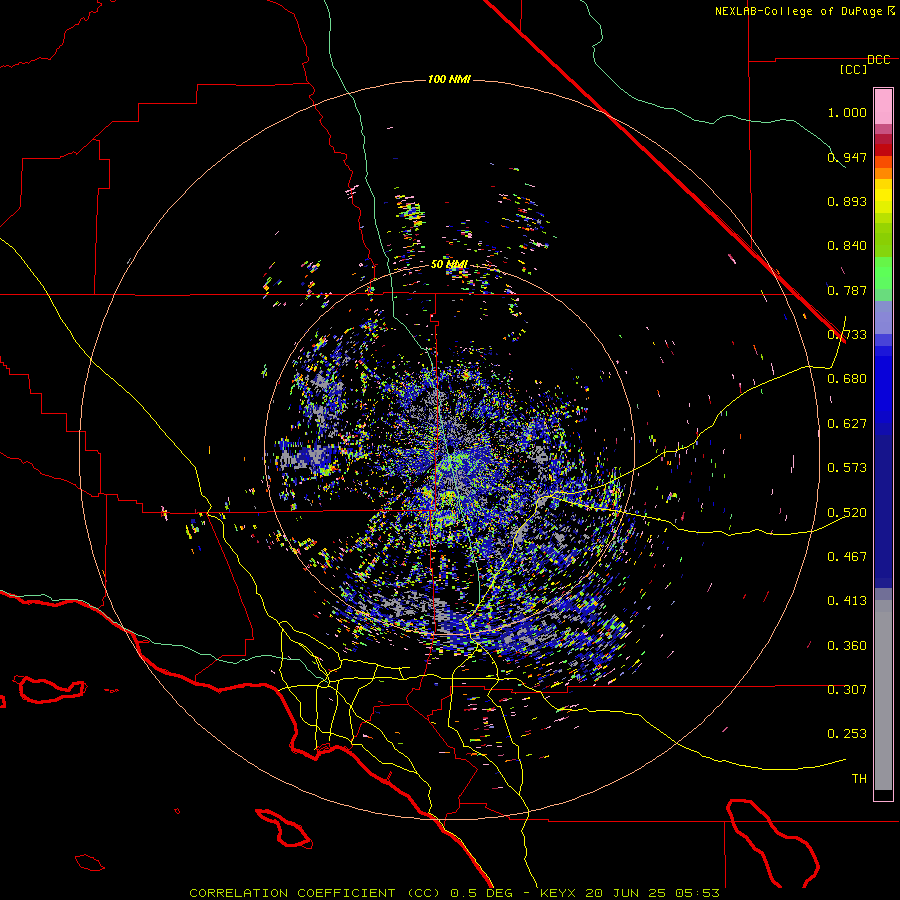Click the 100 NMI range ring label
This screenshot has width=900, height=900.
coord(449,79)
